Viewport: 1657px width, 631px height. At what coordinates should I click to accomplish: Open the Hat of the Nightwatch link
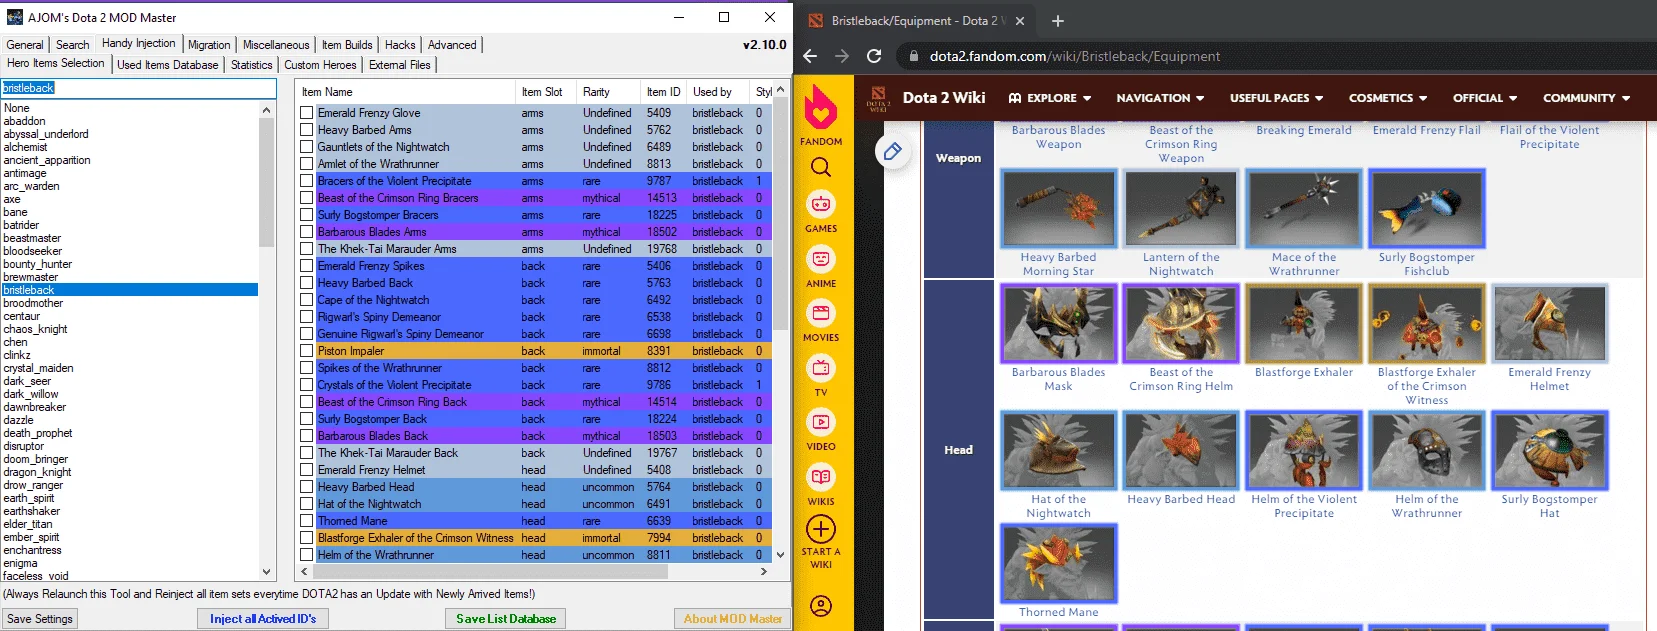(x=1058, y=506)
